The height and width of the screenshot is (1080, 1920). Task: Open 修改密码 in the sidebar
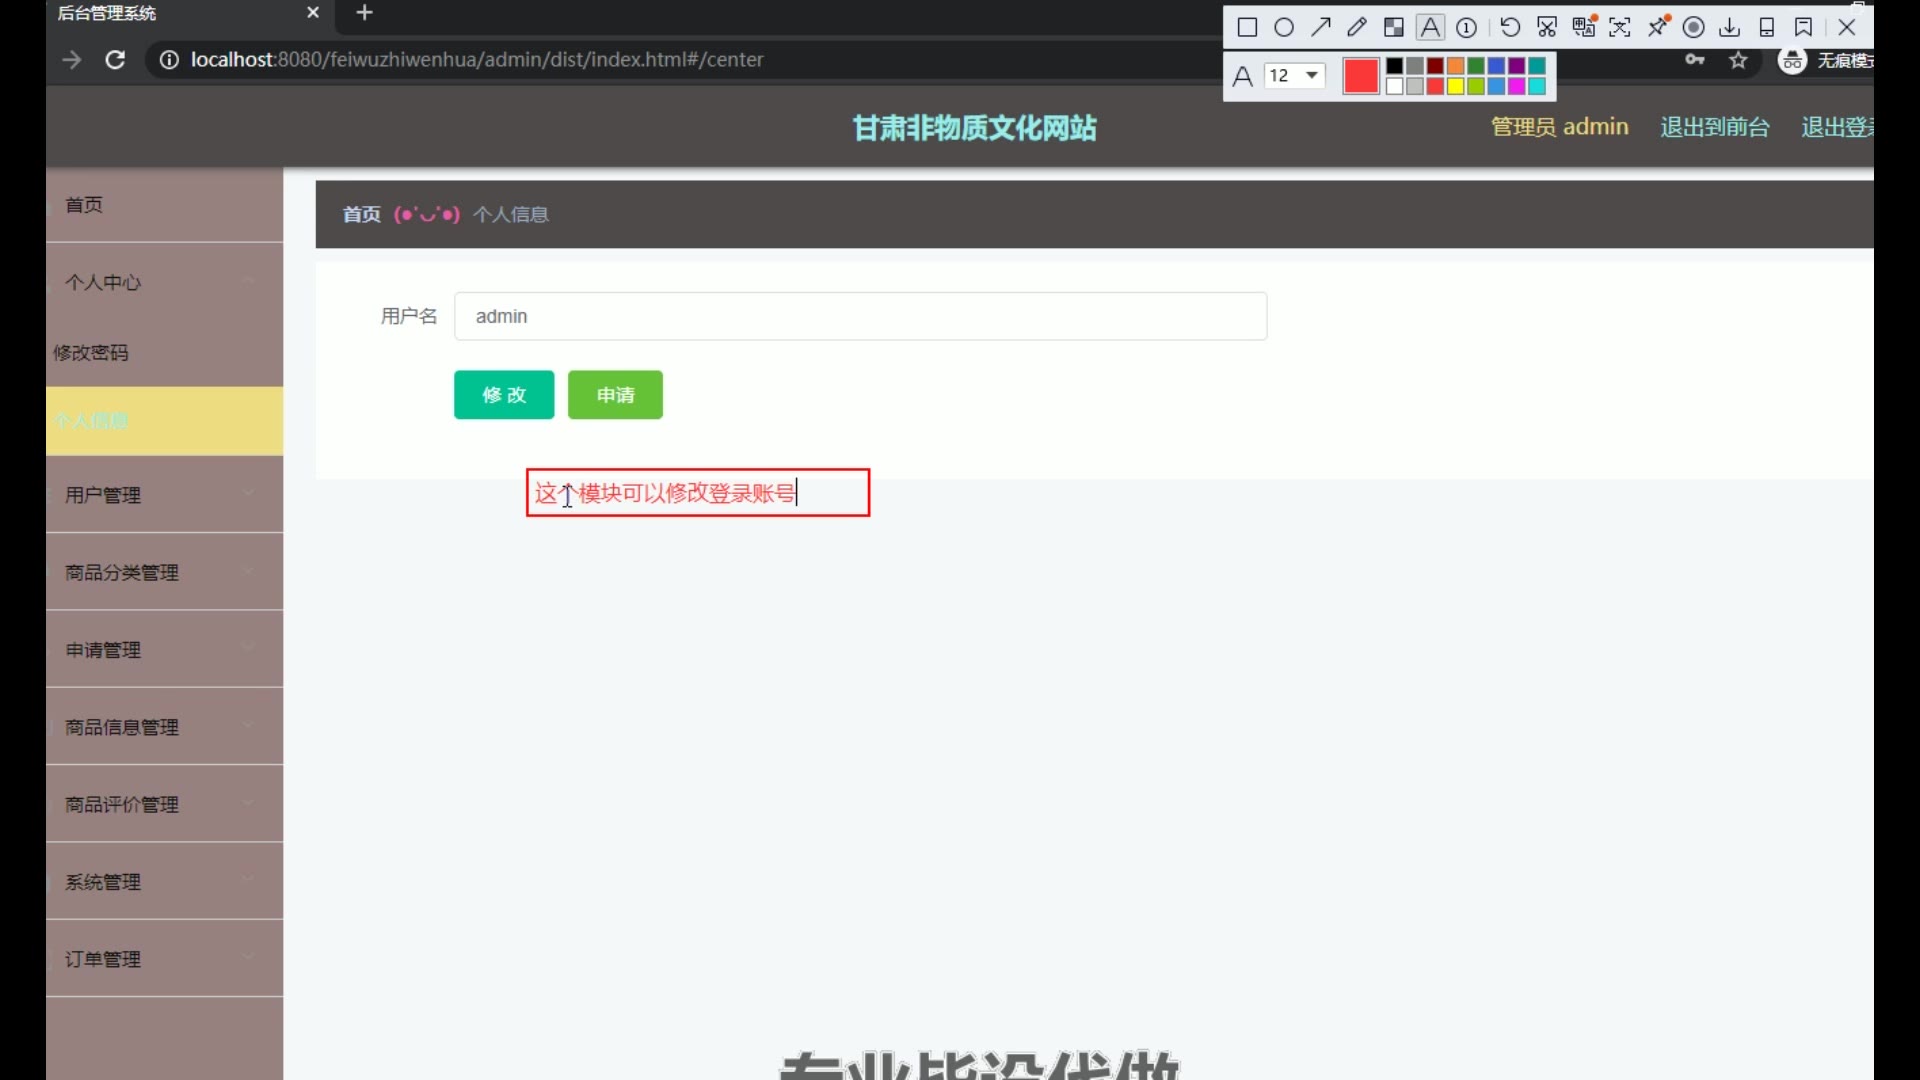(x=91, y=352)
